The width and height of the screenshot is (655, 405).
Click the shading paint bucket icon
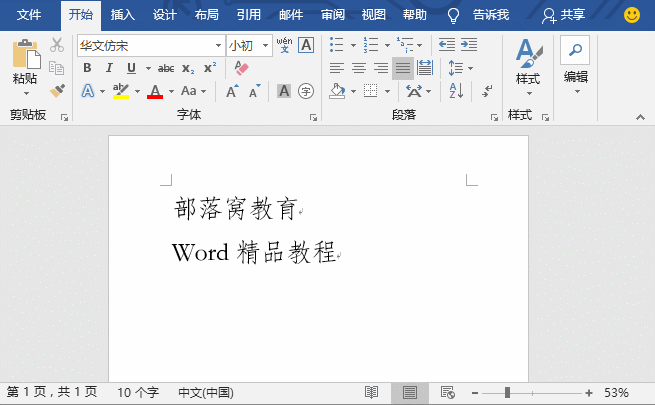click(337, 91)
